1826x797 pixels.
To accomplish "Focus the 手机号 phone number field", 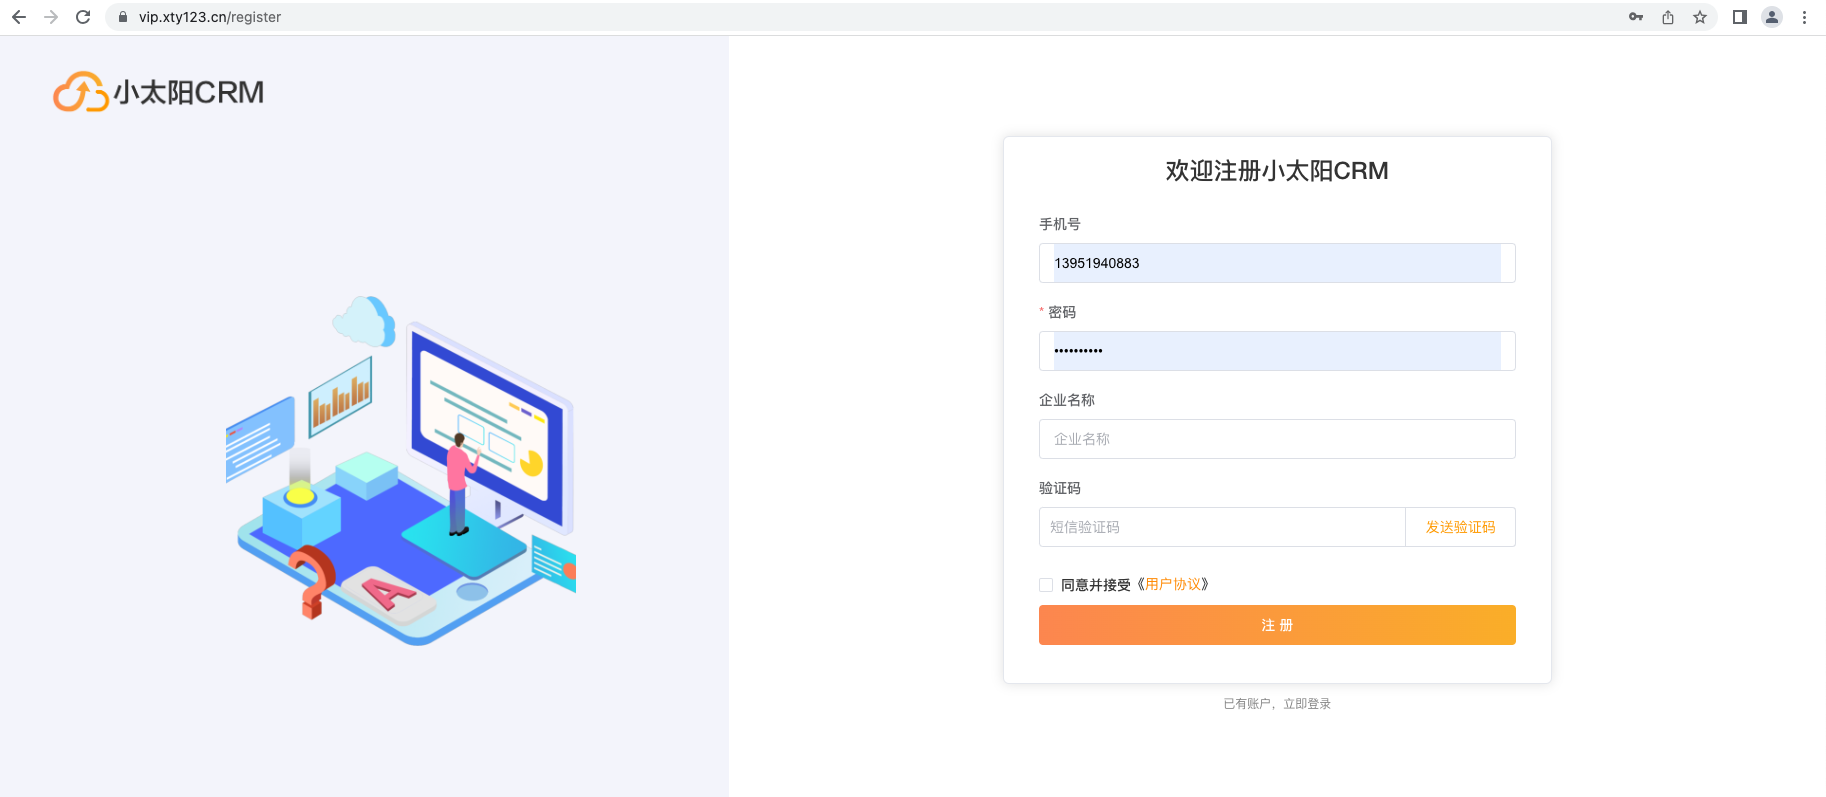I will [1276, 263].
